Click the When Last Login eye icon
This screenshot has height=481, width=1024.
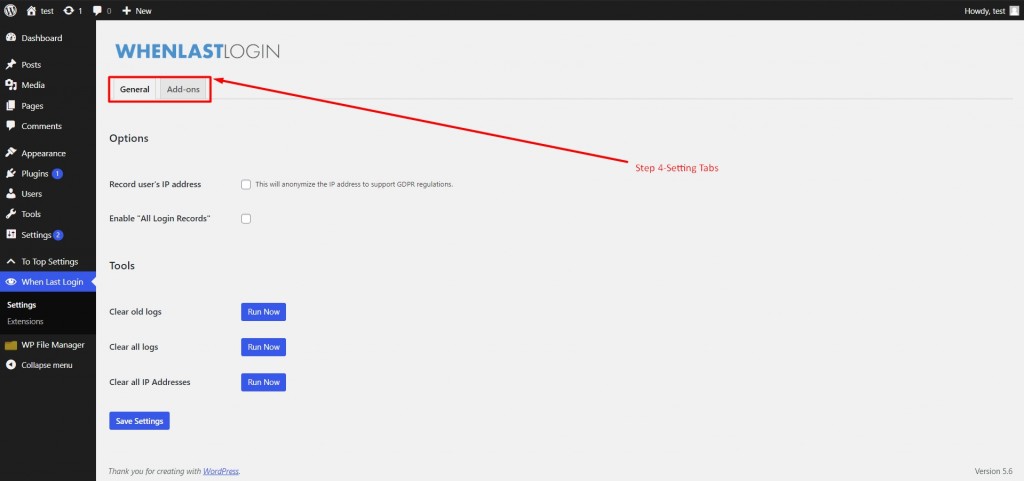click(10, 282)
